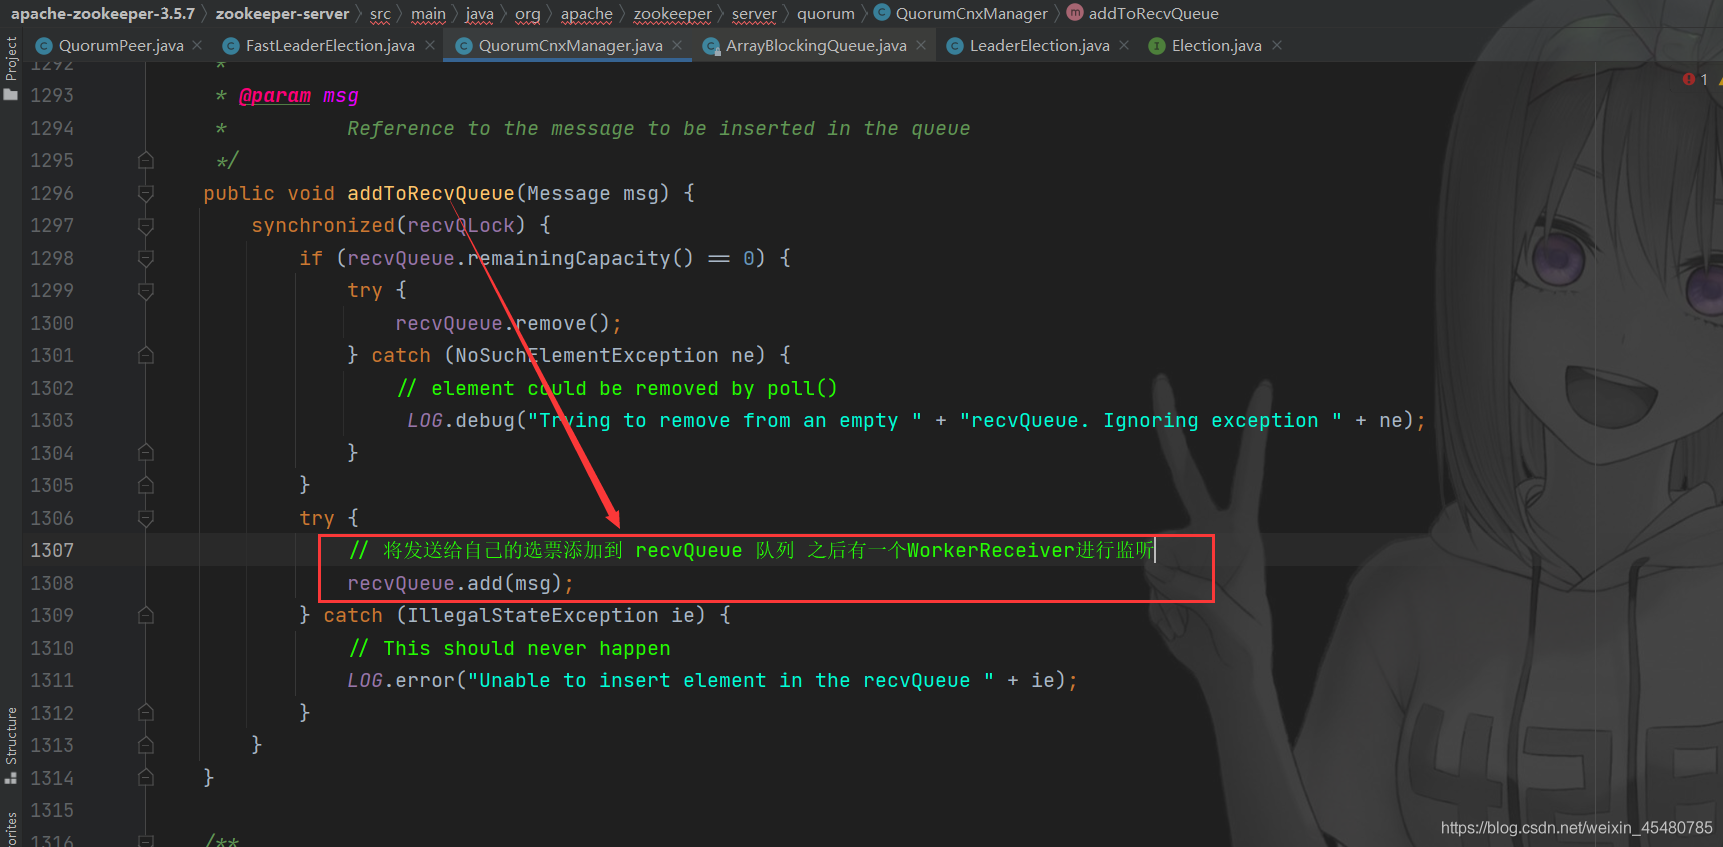The image size is (1723, 847).
Task: Navigate to main folder breadcrumb
Action: (428, 14)
